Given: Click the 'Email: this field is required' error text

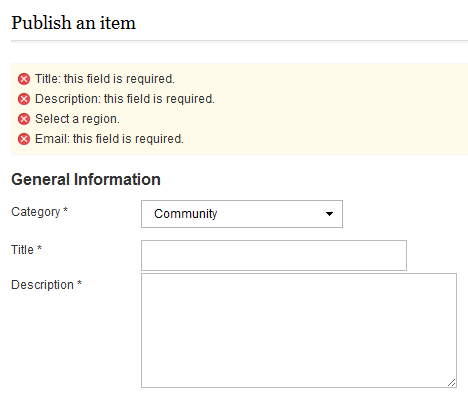Looking at the screenshot, I should click(109, 139).
